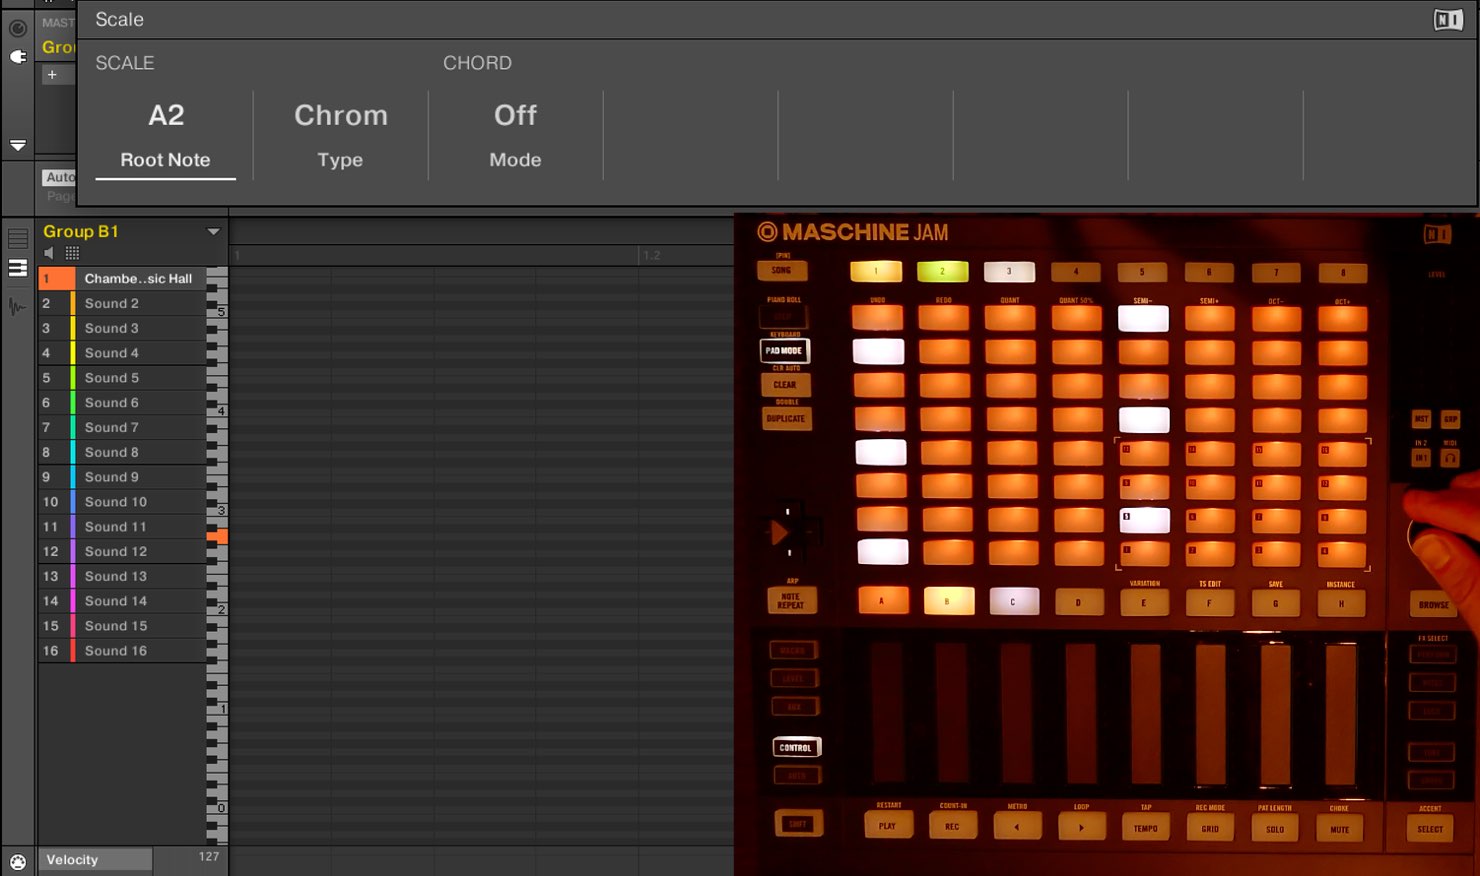
Task: Collapse control area with the down arrow
Action: click(x=18, y=145)
